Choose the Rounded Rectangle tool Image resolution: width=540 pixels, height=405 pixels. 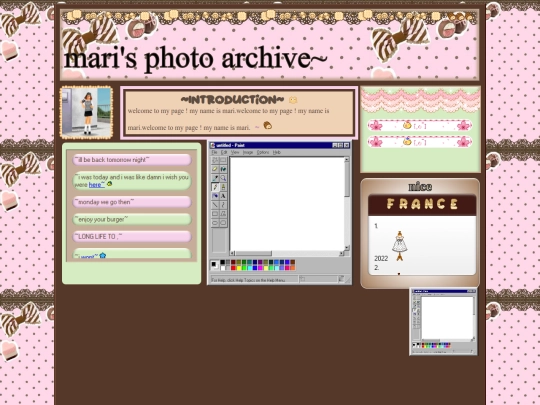[223, 222]
